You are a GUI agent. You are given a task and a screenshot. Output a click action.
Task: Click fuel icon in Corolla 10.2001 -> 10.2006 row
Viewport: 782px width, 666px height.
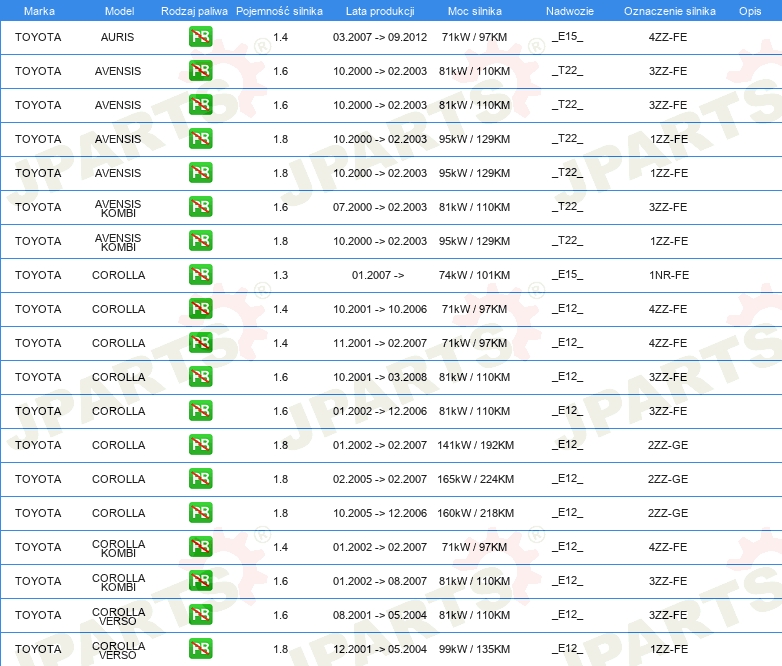coord(200,309)
